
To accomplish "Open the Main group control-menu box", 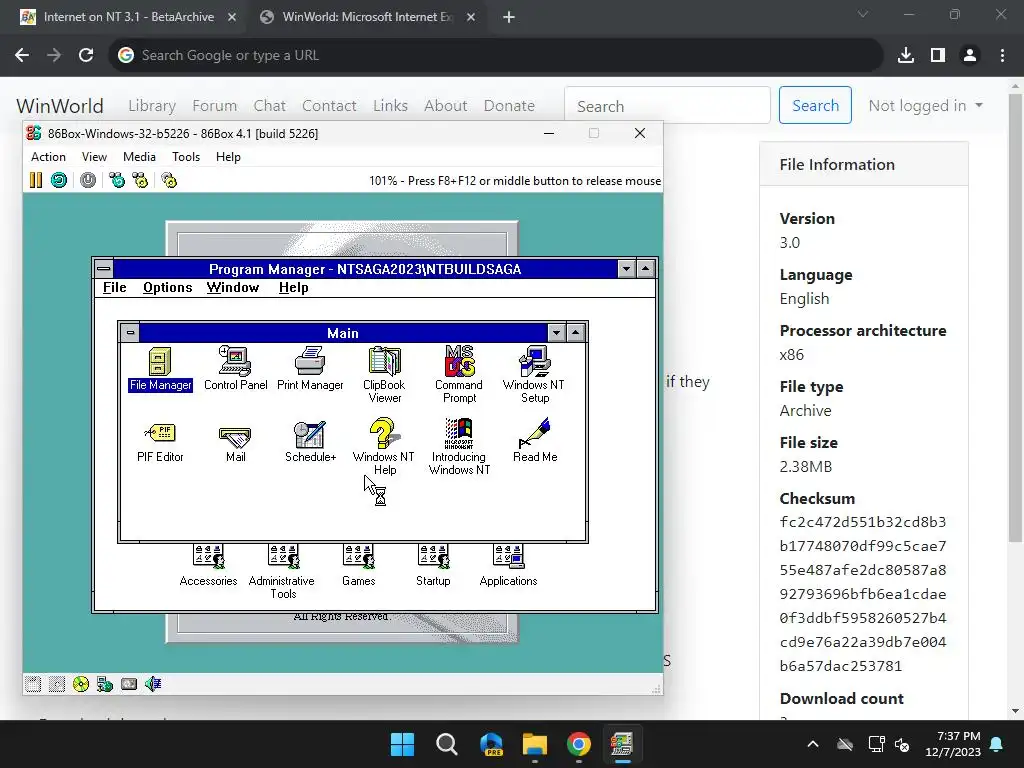I will tap(130, 333).
